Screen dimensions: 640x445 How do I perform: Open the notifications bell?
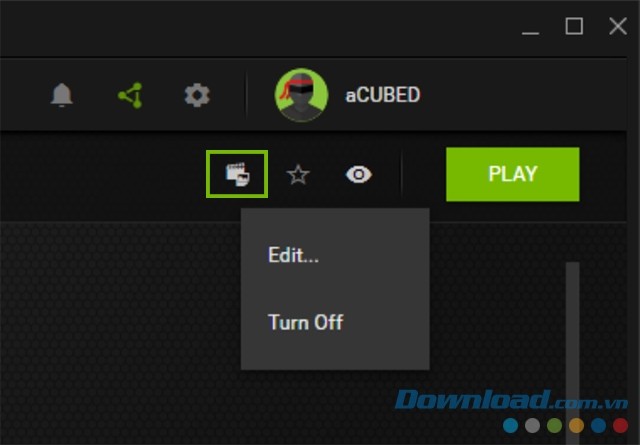(x=62, y=95)
